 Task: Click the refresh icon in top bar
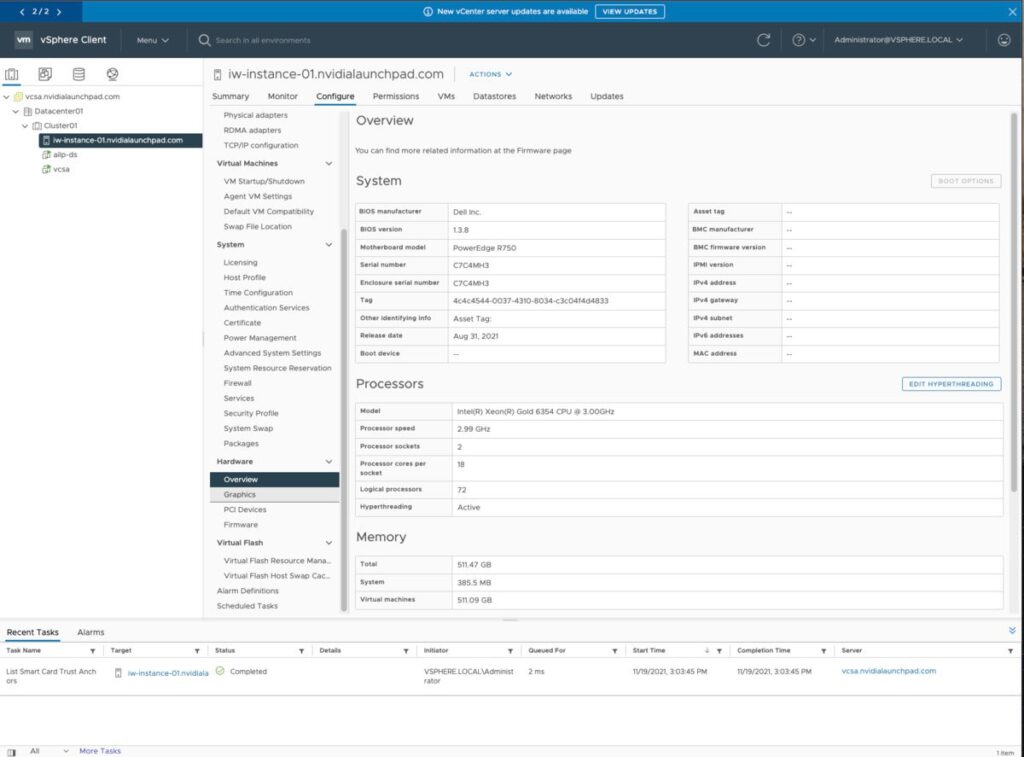(764, 40)
